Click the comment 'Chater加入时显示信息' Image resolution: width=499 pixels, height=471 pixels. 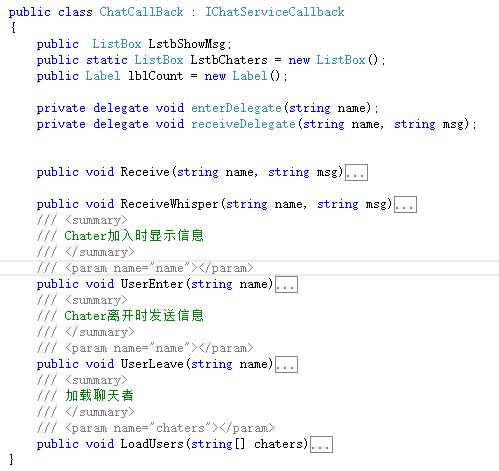tap(134, 236)
